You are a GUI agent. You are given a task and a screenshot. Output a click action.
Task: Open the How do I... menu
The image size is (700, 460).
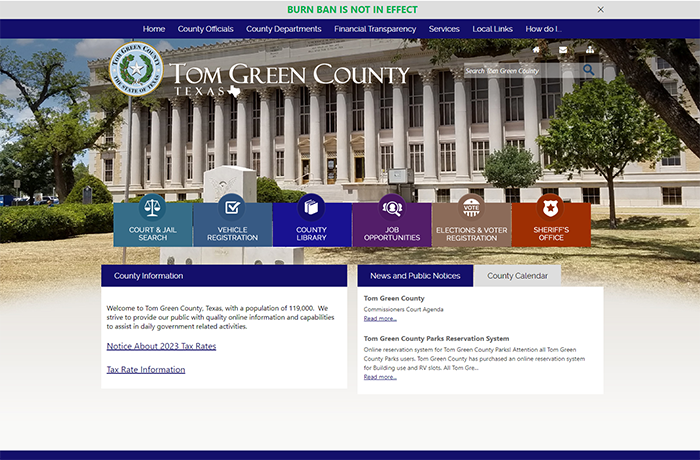(x=543, y=29)
